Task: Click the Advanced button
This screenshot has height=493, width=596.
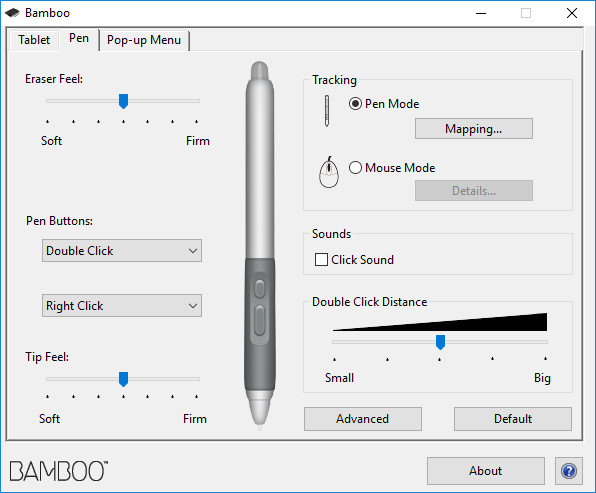Action: 363,419
